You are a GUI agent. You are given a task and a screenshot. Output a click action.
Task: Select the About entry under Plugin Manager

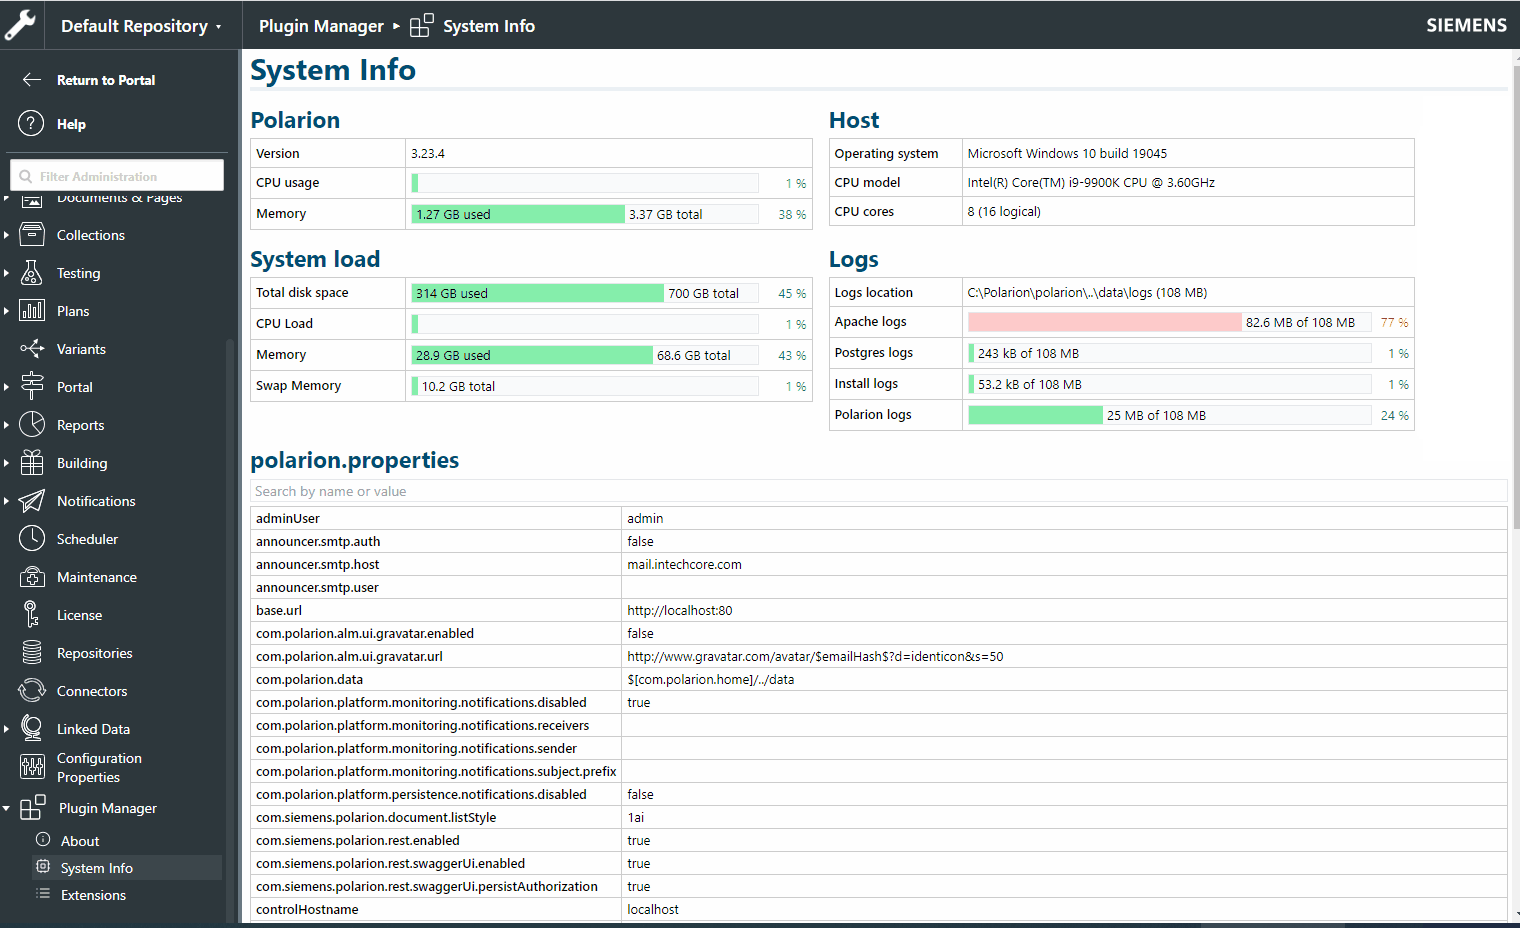[x=80, y=841]
